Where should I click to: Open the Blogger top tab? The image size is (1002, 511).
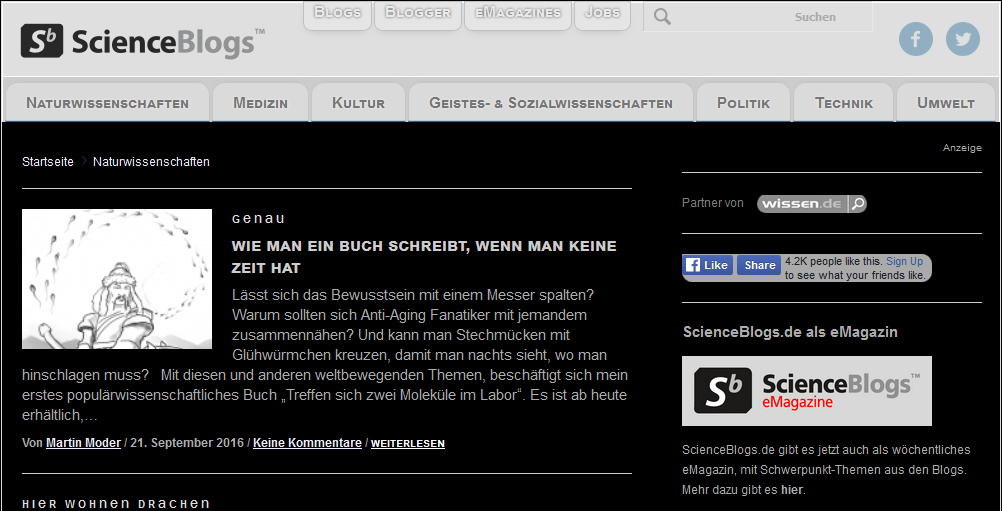[x=418, y=13]
